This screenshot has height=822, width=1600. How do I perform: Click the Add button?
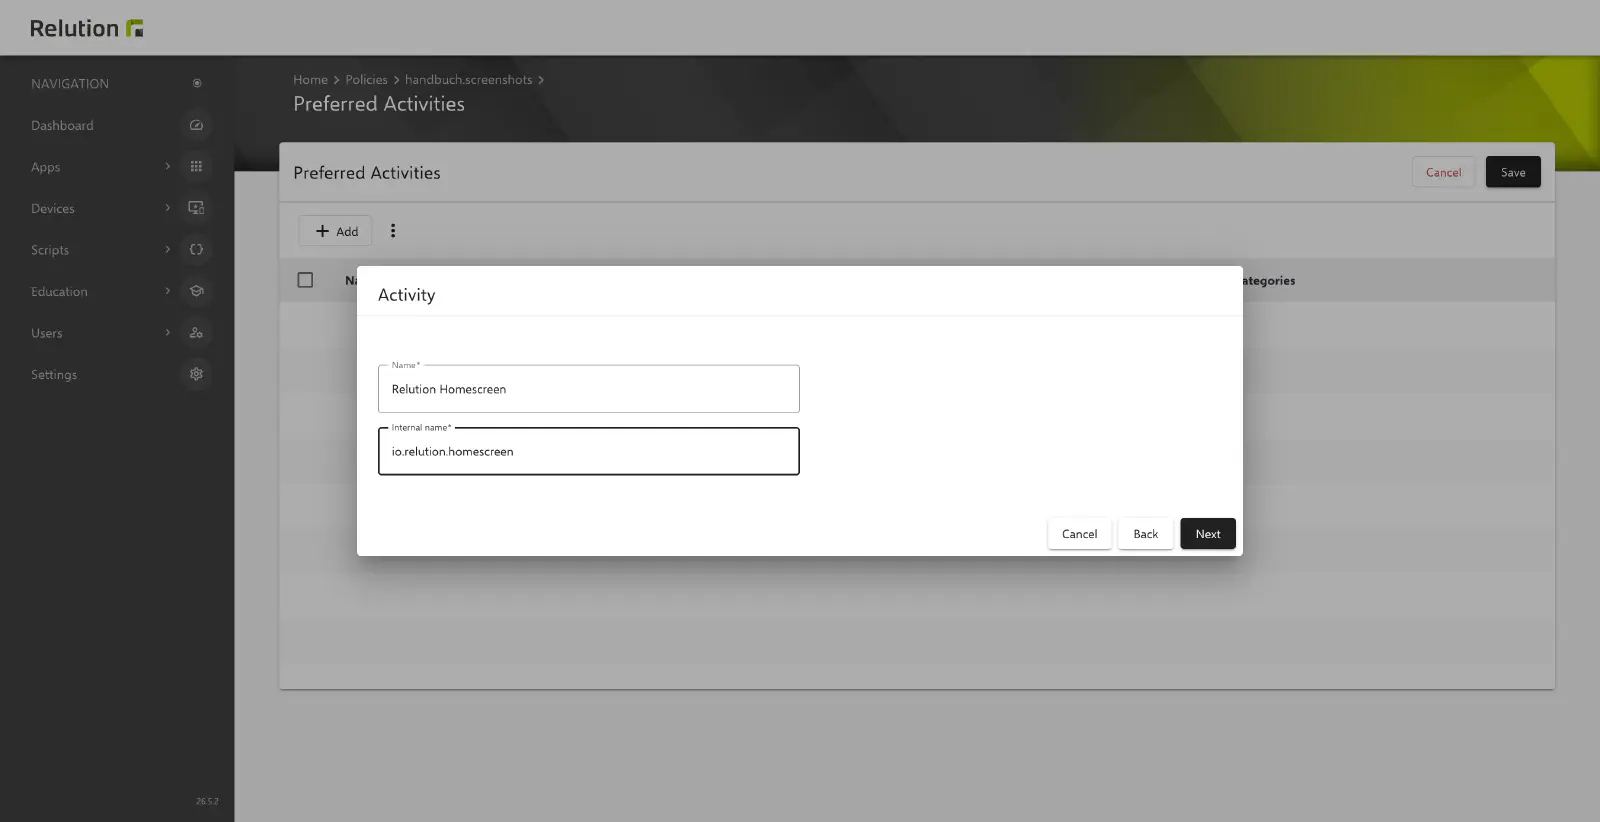tap(336, 231)
